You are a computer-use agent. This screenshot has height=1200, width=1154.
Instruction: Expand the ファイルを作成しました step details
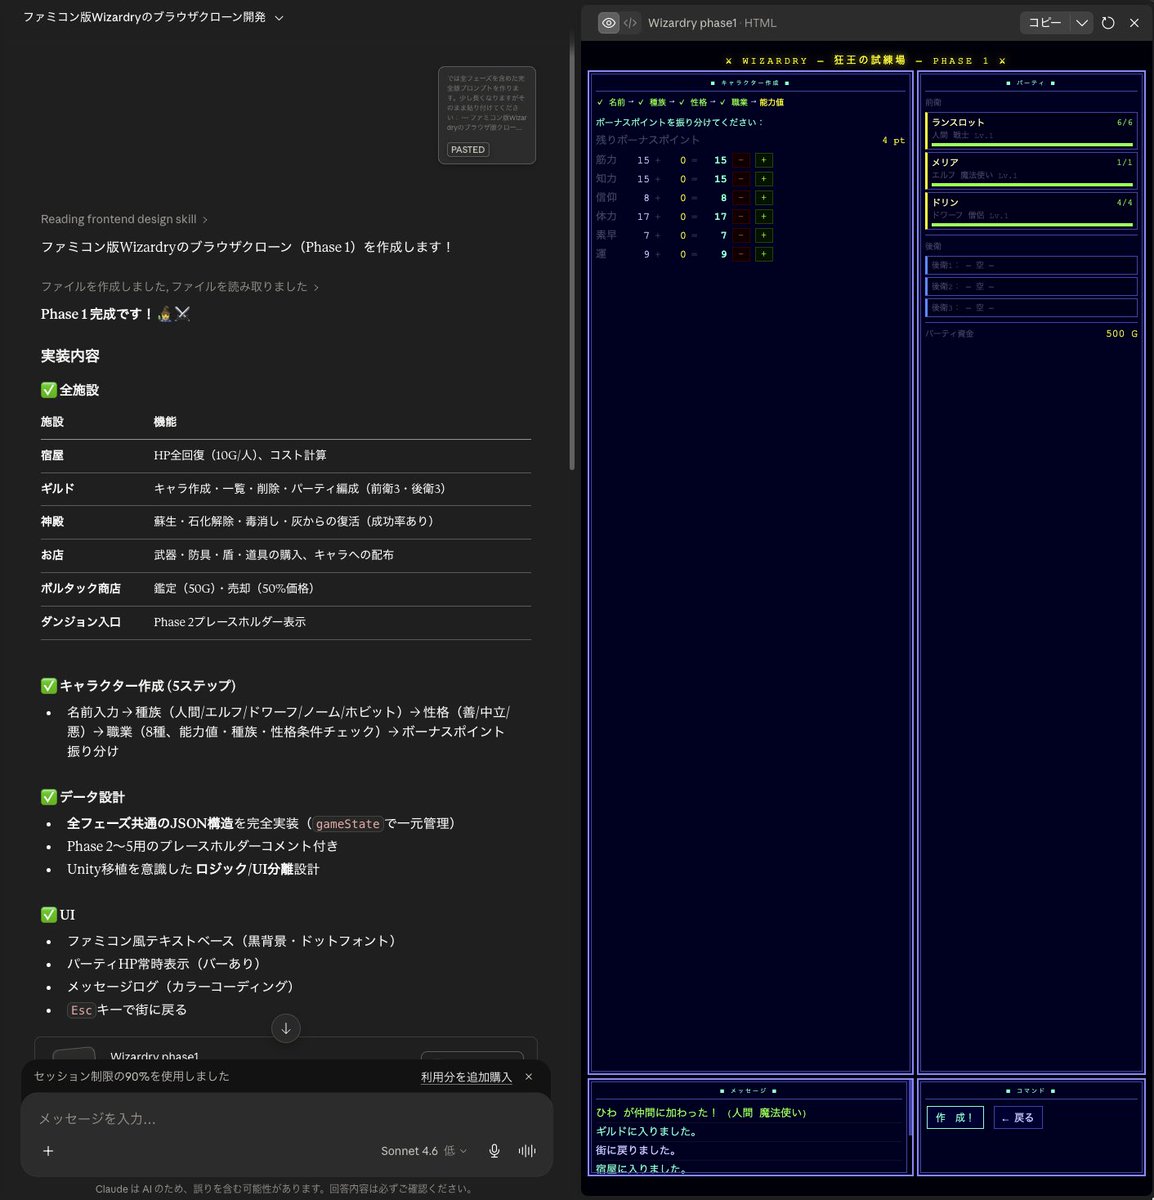point(179,286)
